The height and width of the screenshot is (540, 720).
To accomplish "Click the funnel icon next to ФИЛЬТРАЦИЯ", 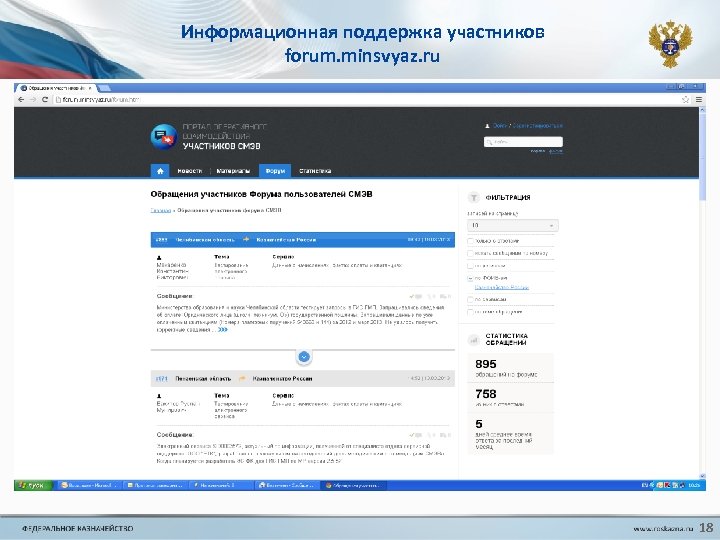I will (x=473, y=197).
